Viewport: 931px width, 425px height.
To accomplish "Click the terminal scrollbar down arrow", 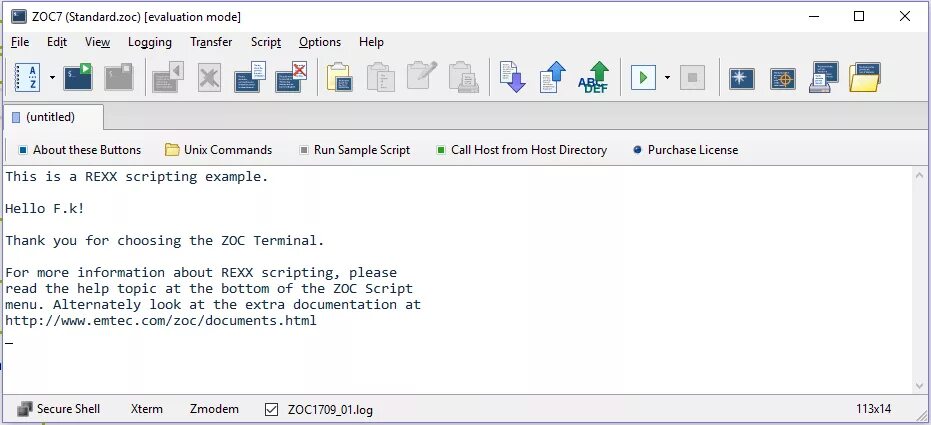I will click(920, 386).
